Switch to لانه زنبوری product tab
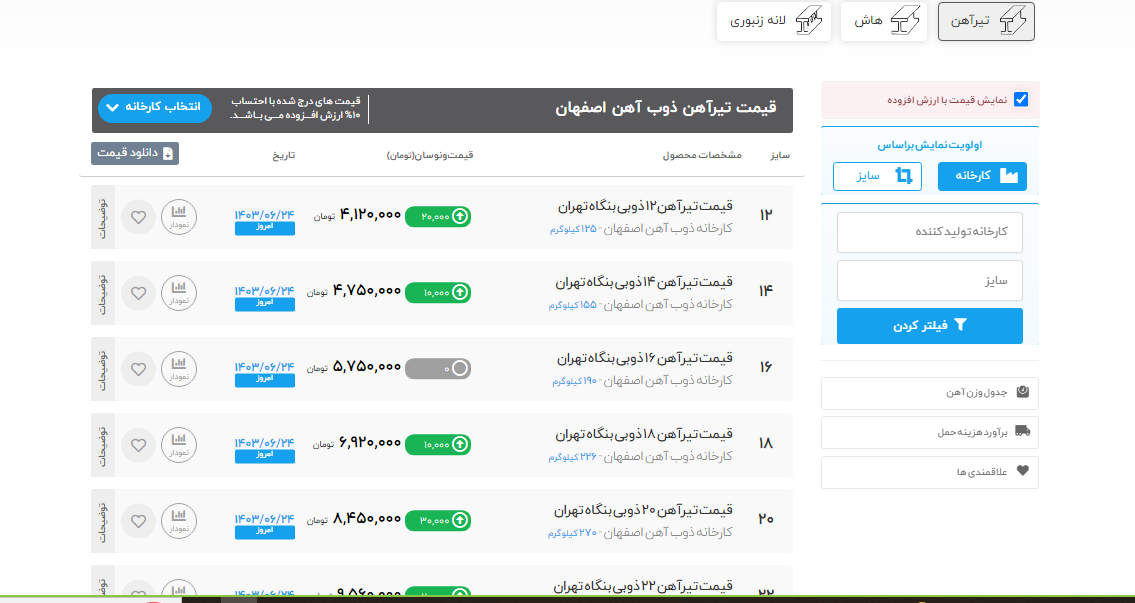 [774, 21]
